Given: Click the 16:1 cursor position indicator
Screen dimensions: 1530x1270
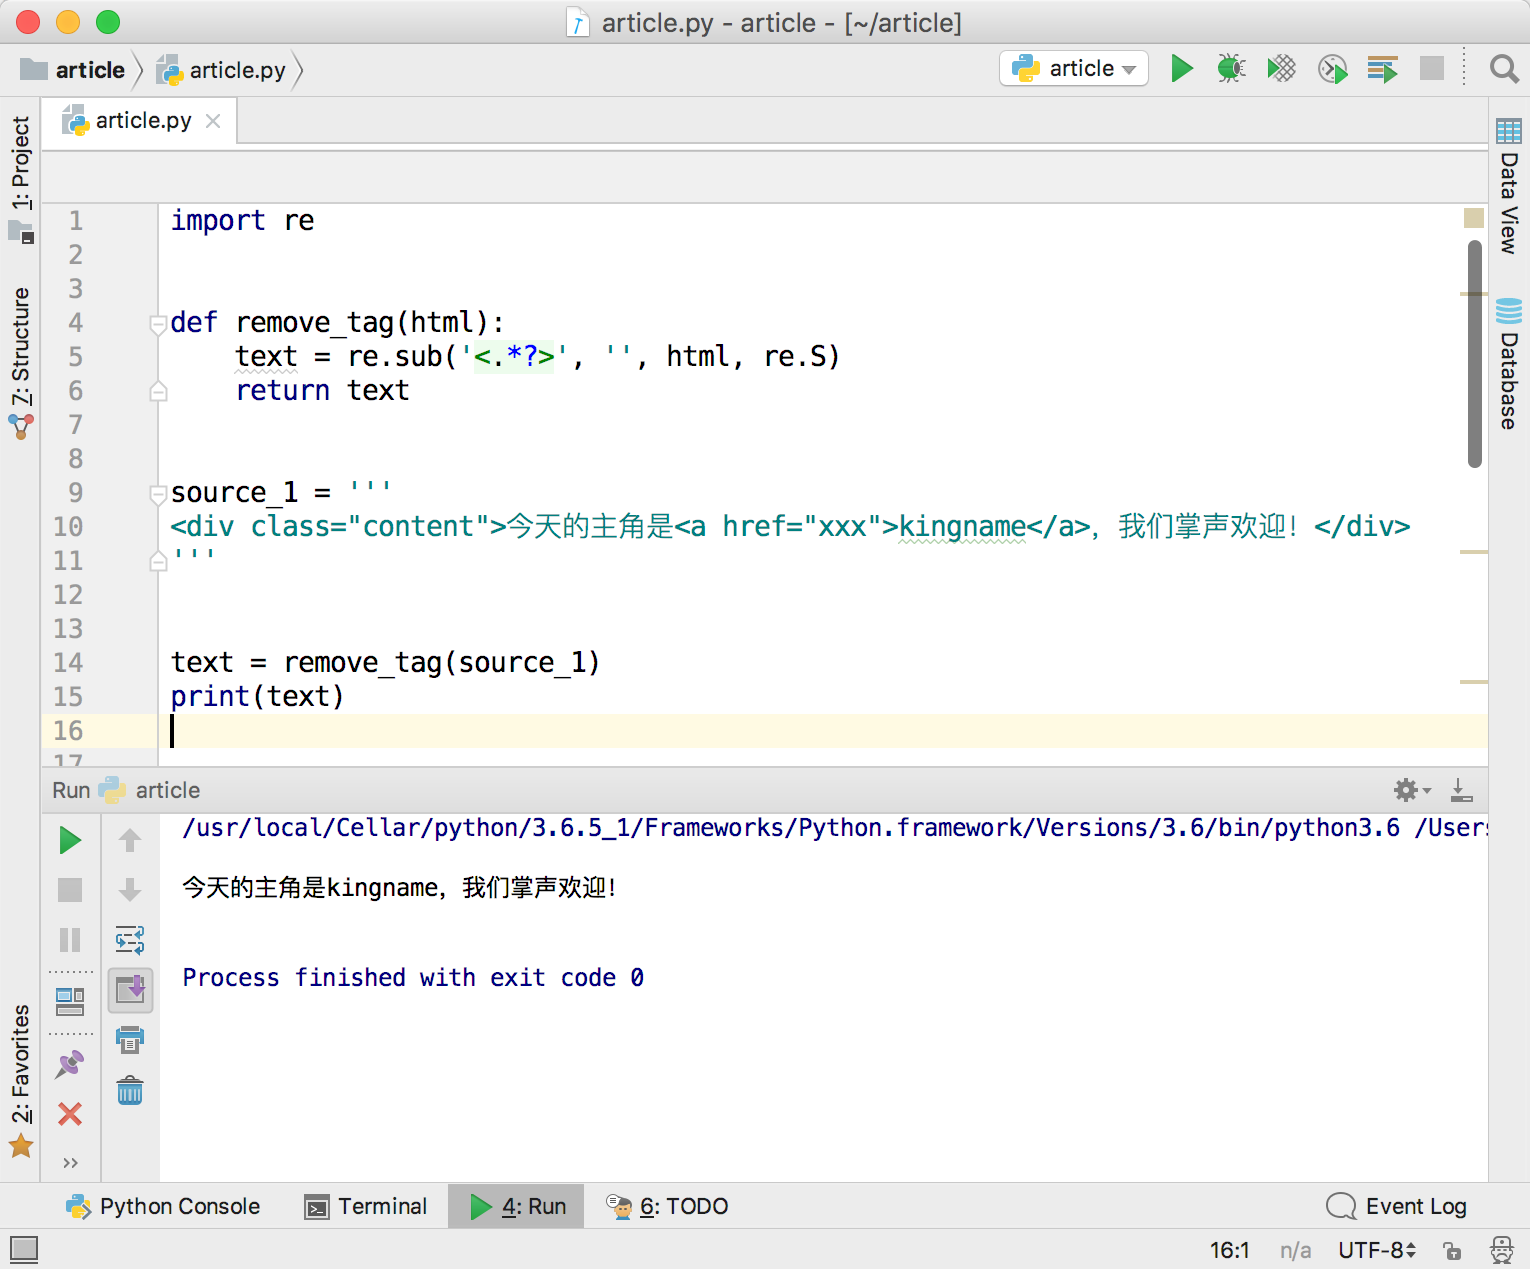Looking at the screenshot, I should tap(1229, 1250).
